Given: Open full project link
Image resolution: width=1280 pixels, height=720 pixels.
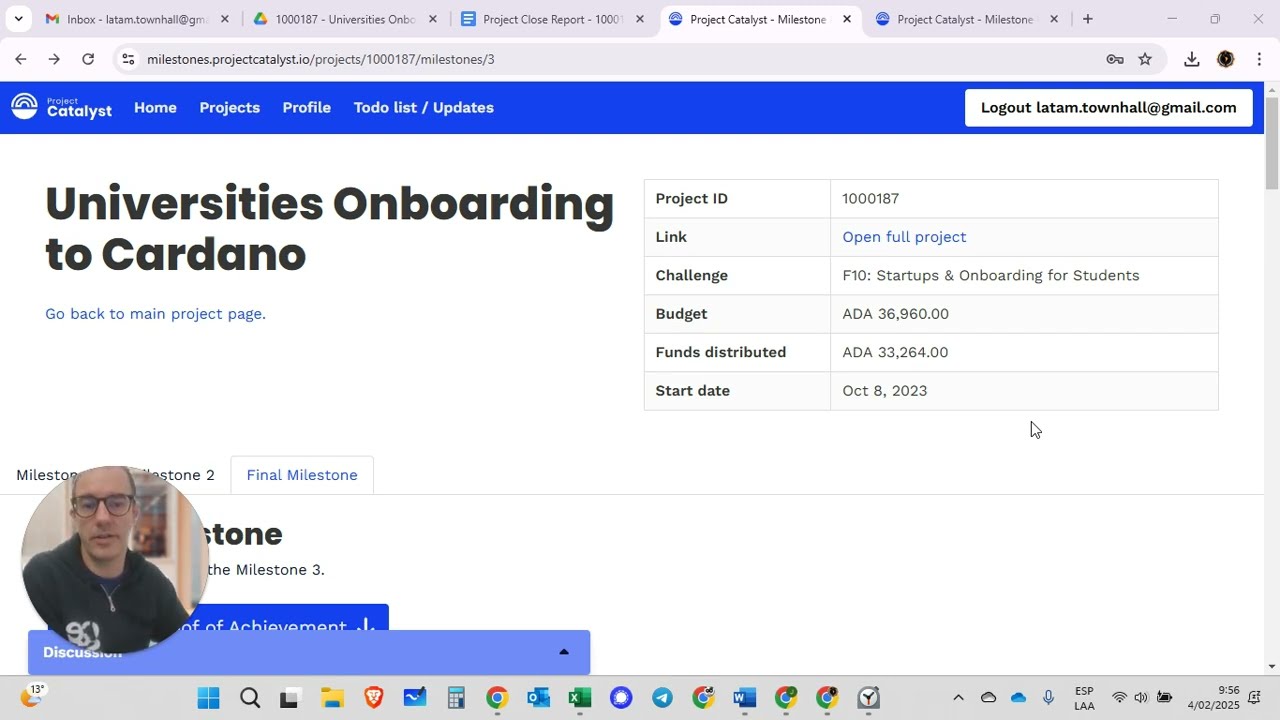Looking at the screenshot, I should point(904,236).
